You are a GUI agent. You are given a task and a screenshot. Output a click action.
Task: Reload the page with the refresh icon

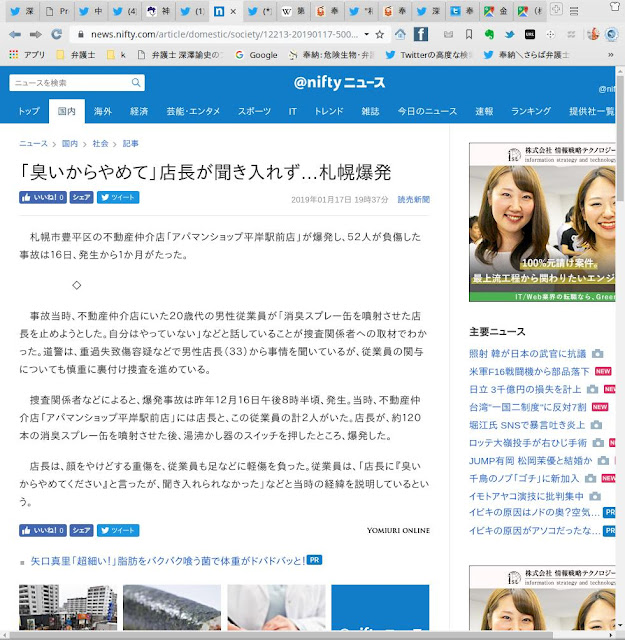pyautogui.click(x=56, y=34)
